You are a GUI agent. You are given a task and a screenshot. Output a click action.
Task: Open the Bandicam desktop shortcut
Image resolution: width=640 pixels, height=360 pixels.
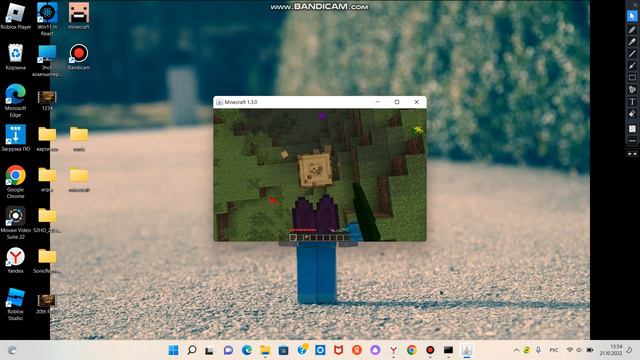pyautogui.click(x=78, y=56)
